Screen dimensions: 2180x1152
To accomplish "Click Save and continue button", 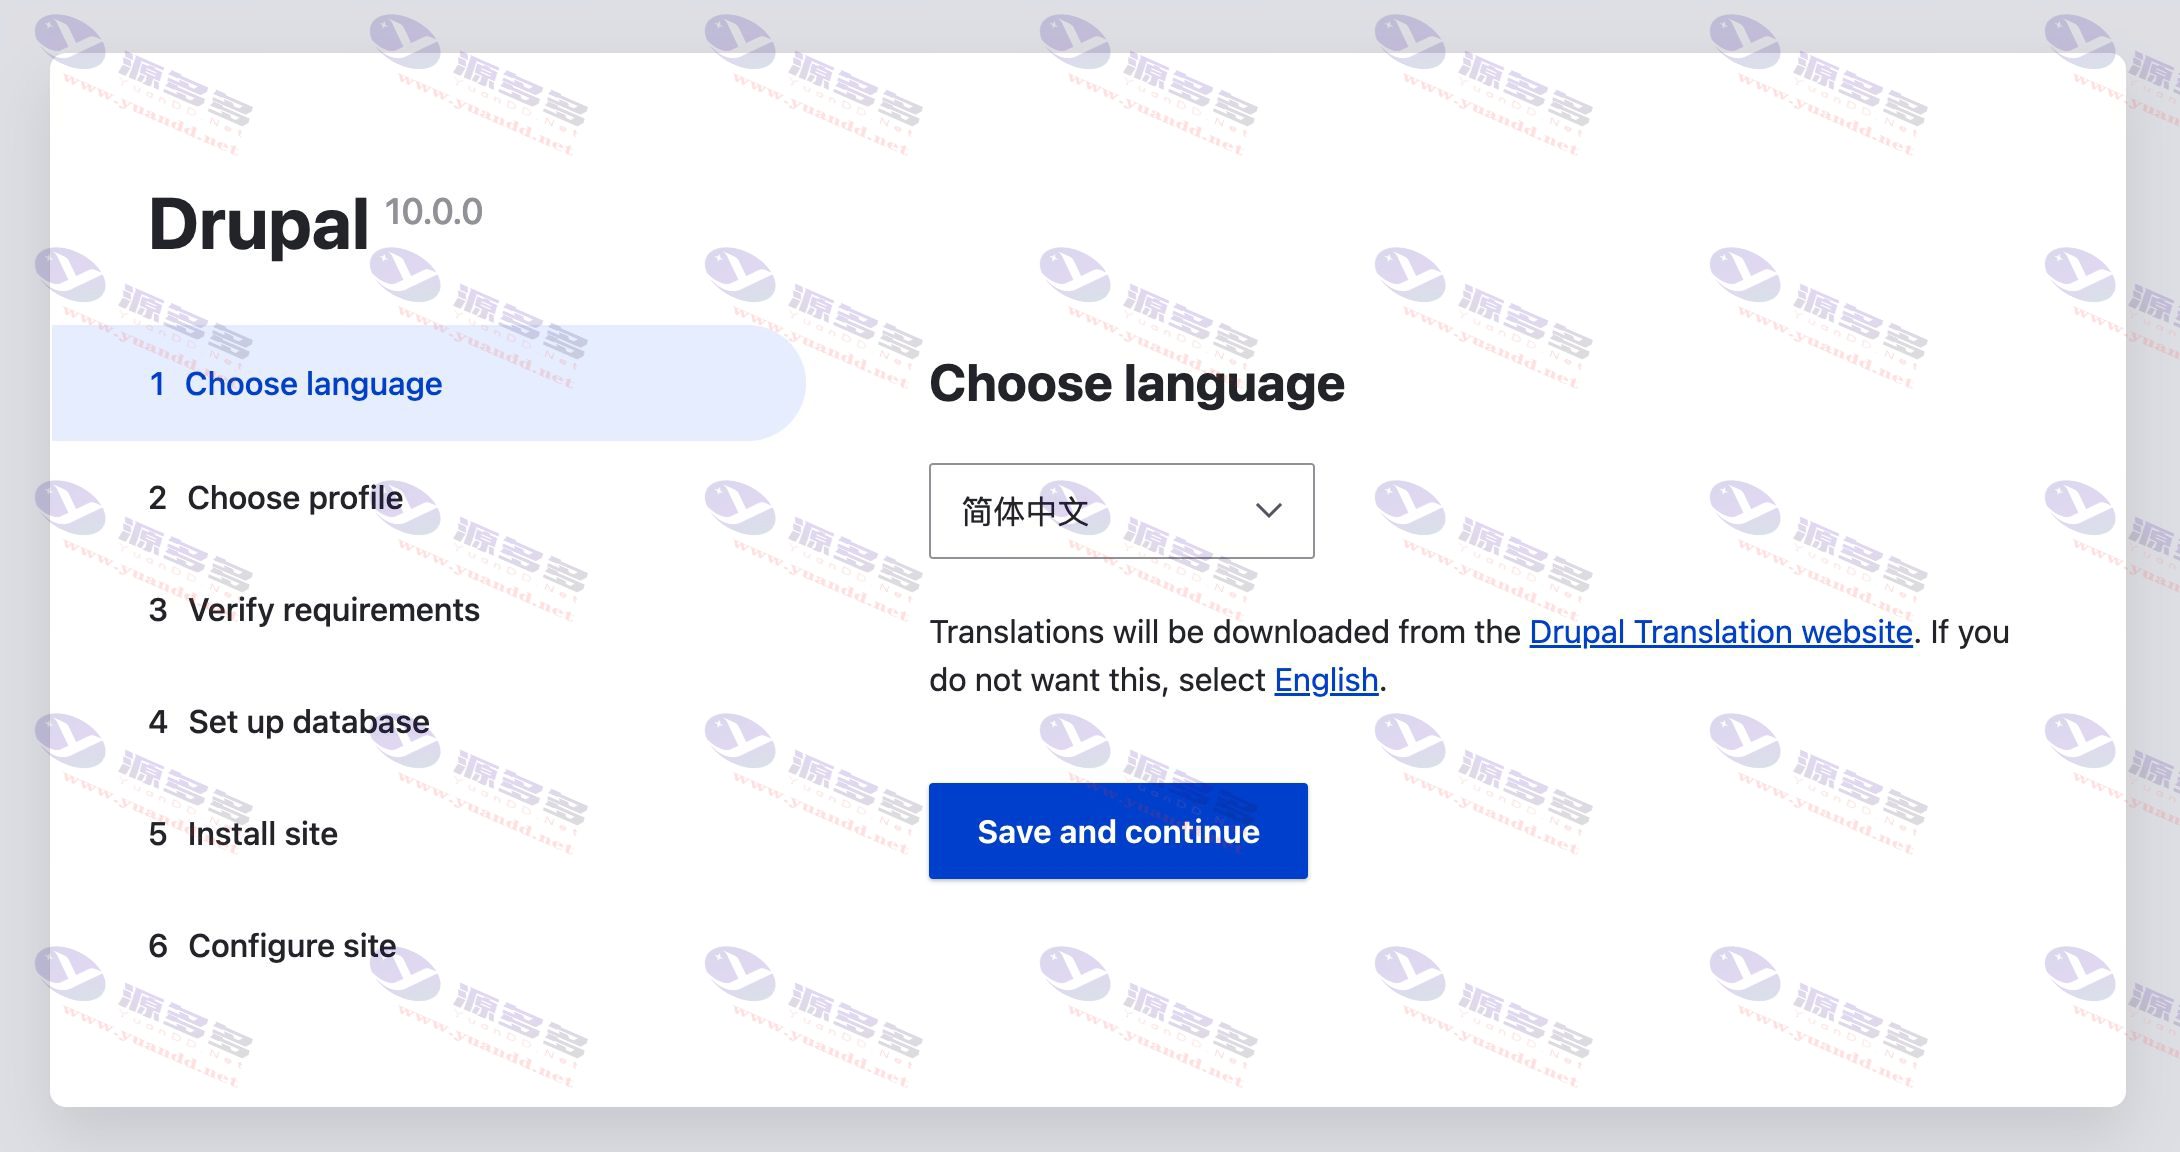I will tap(1118, 831).
